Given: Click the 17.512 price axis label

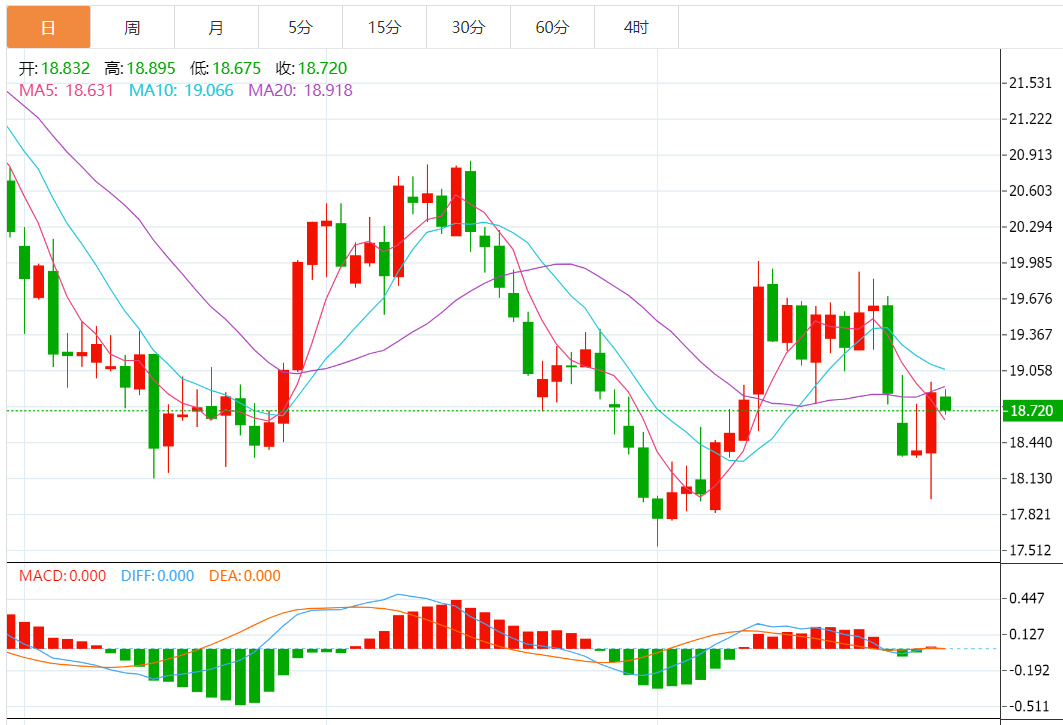Looking at the screenshot, I should pos(1030,550).
